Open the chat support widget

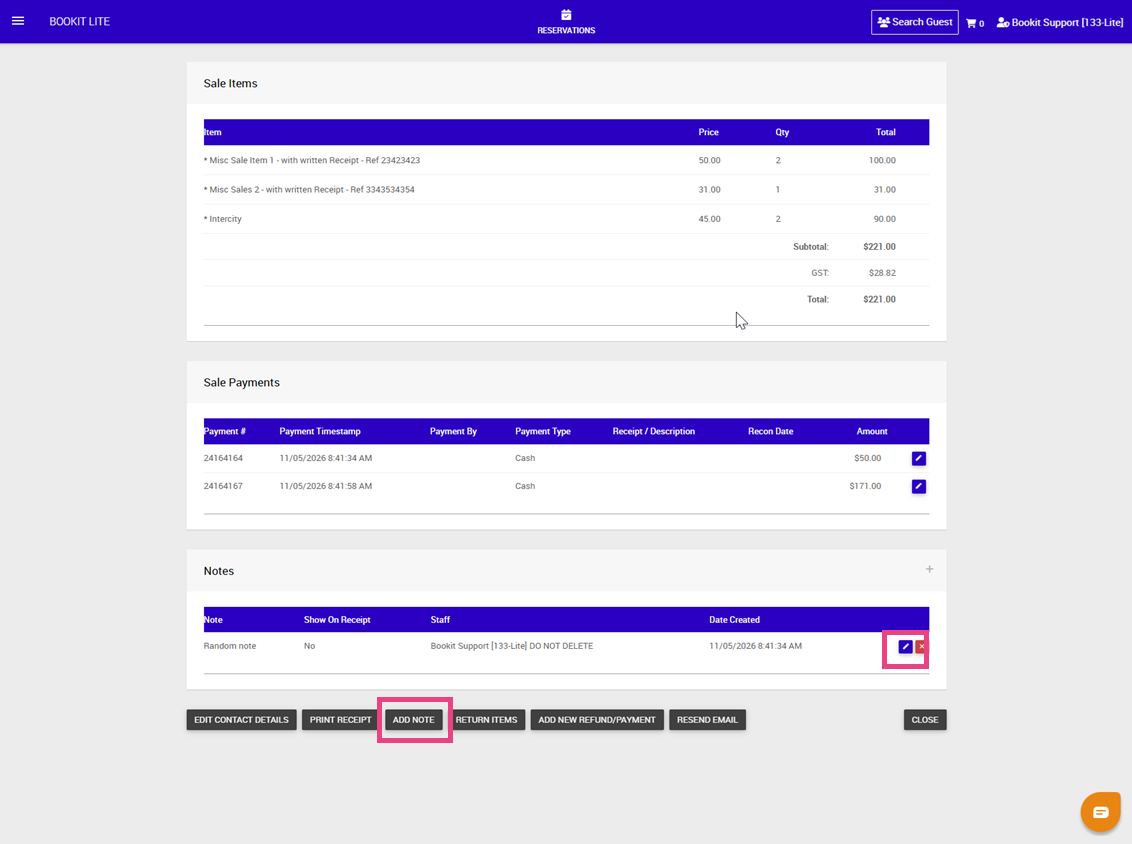tap(1100, 812)
